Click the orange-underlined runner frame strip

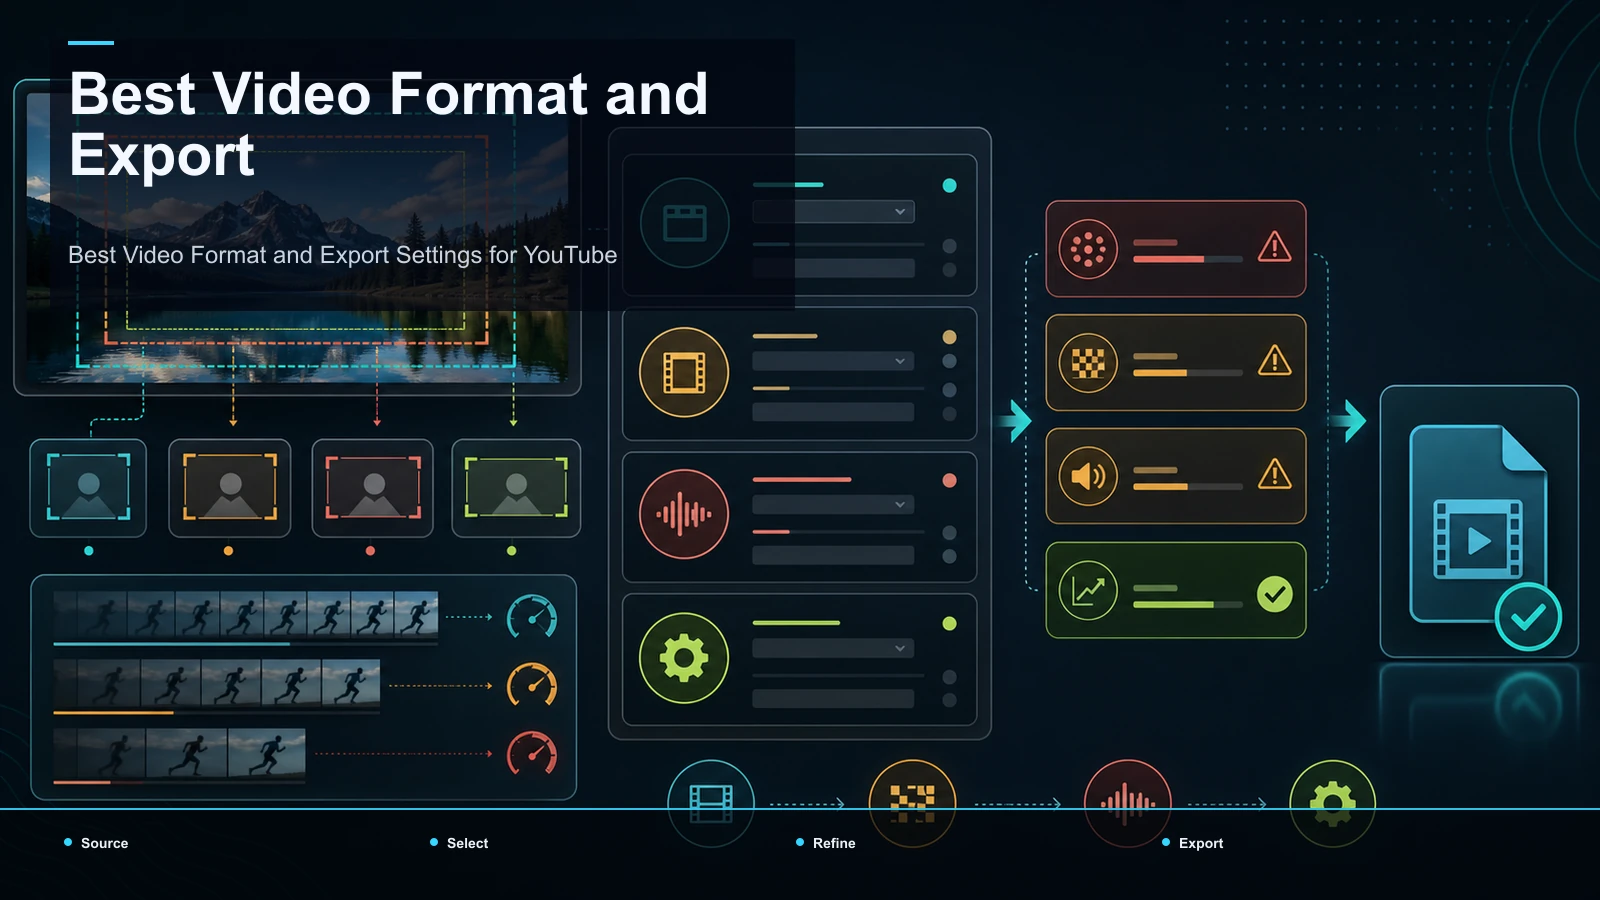pyautogui.click(x=217, y=684)
